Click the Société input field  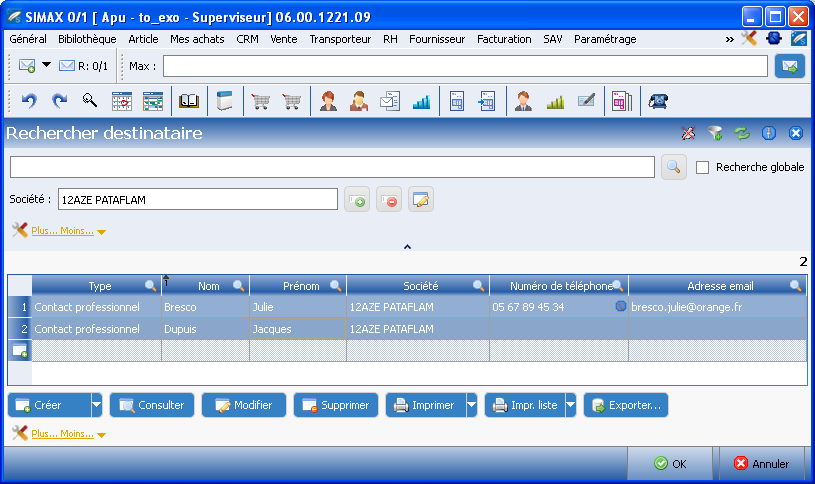tap(197, 200)
